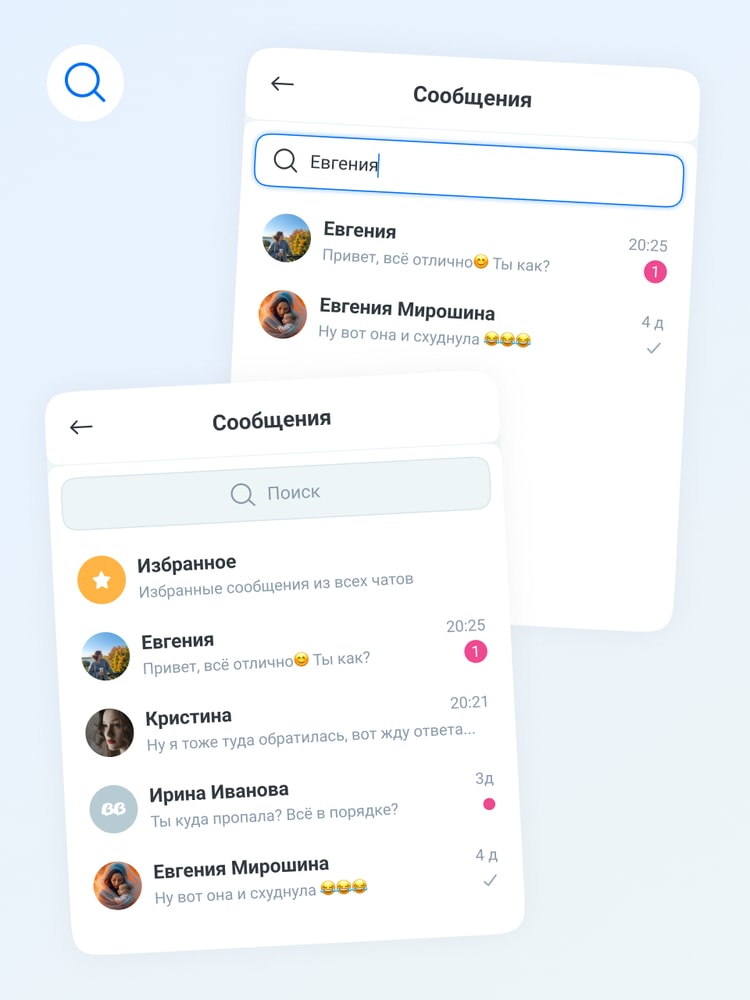Click into search field containing Евгения

point(469,170)
